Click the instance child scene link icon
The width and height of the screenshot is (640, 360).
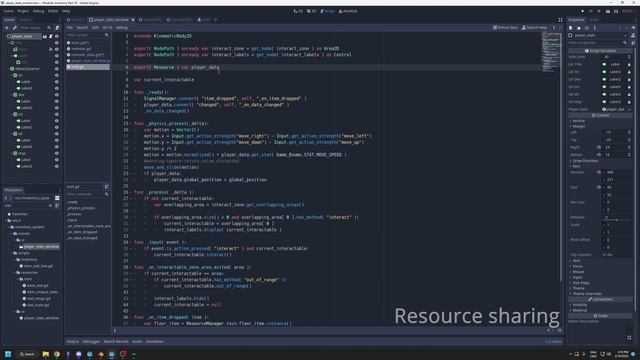coord(15,28)
